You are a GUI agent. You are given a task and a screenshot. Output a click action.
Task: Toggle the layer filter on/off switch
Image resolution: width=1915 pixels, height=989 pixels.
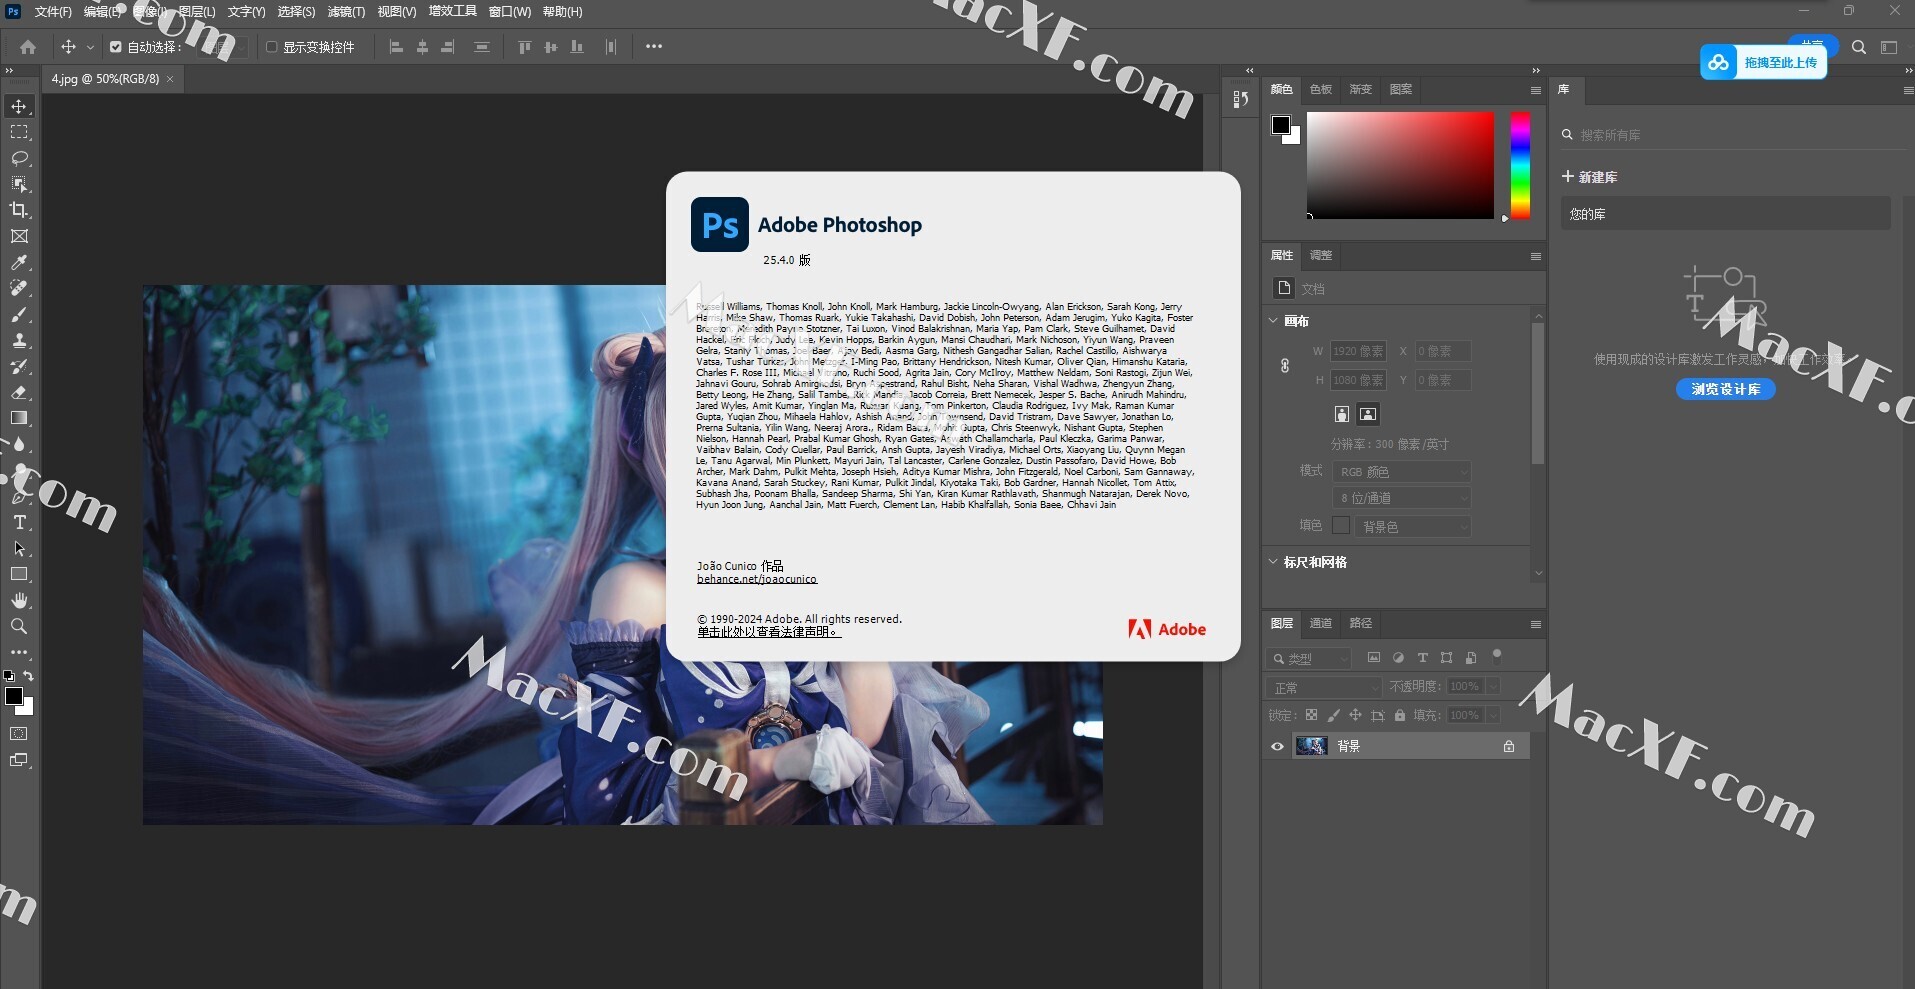point(1497,656)
